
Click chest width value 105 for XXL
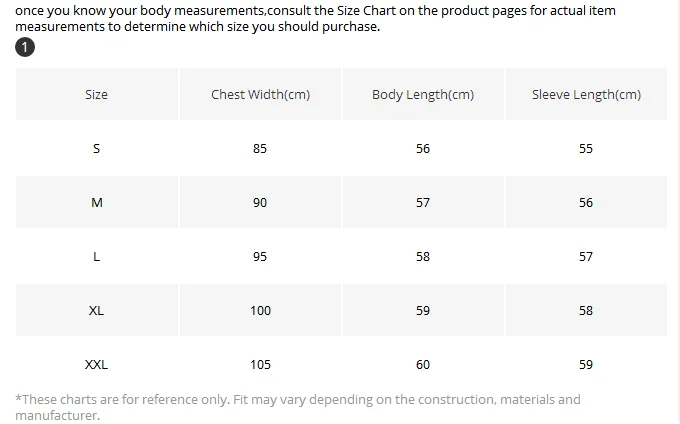pyautogui.click(x=260, y=364)
